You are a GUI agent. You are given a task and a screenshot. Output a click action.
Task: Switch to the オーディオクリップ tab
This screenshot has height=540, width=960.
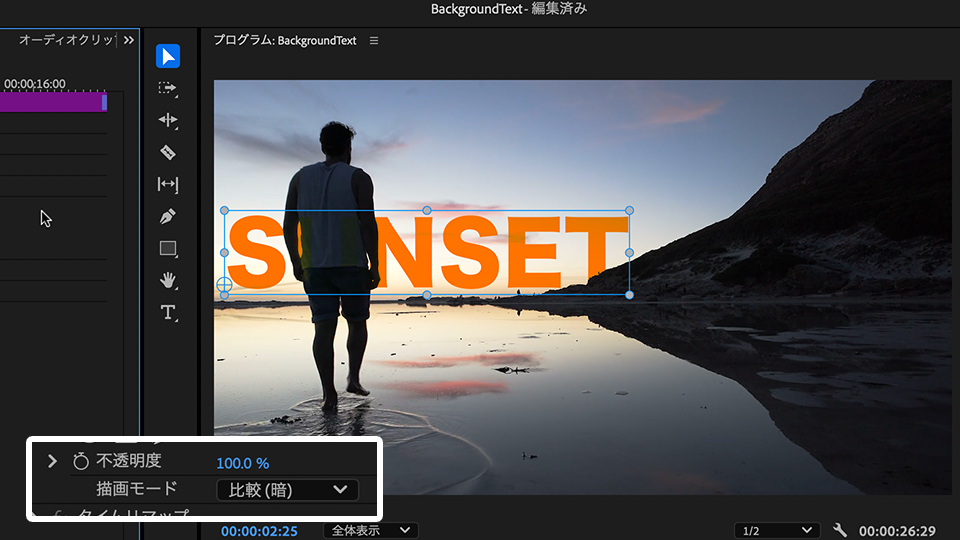pyautogui.click(x=66, y=40)
